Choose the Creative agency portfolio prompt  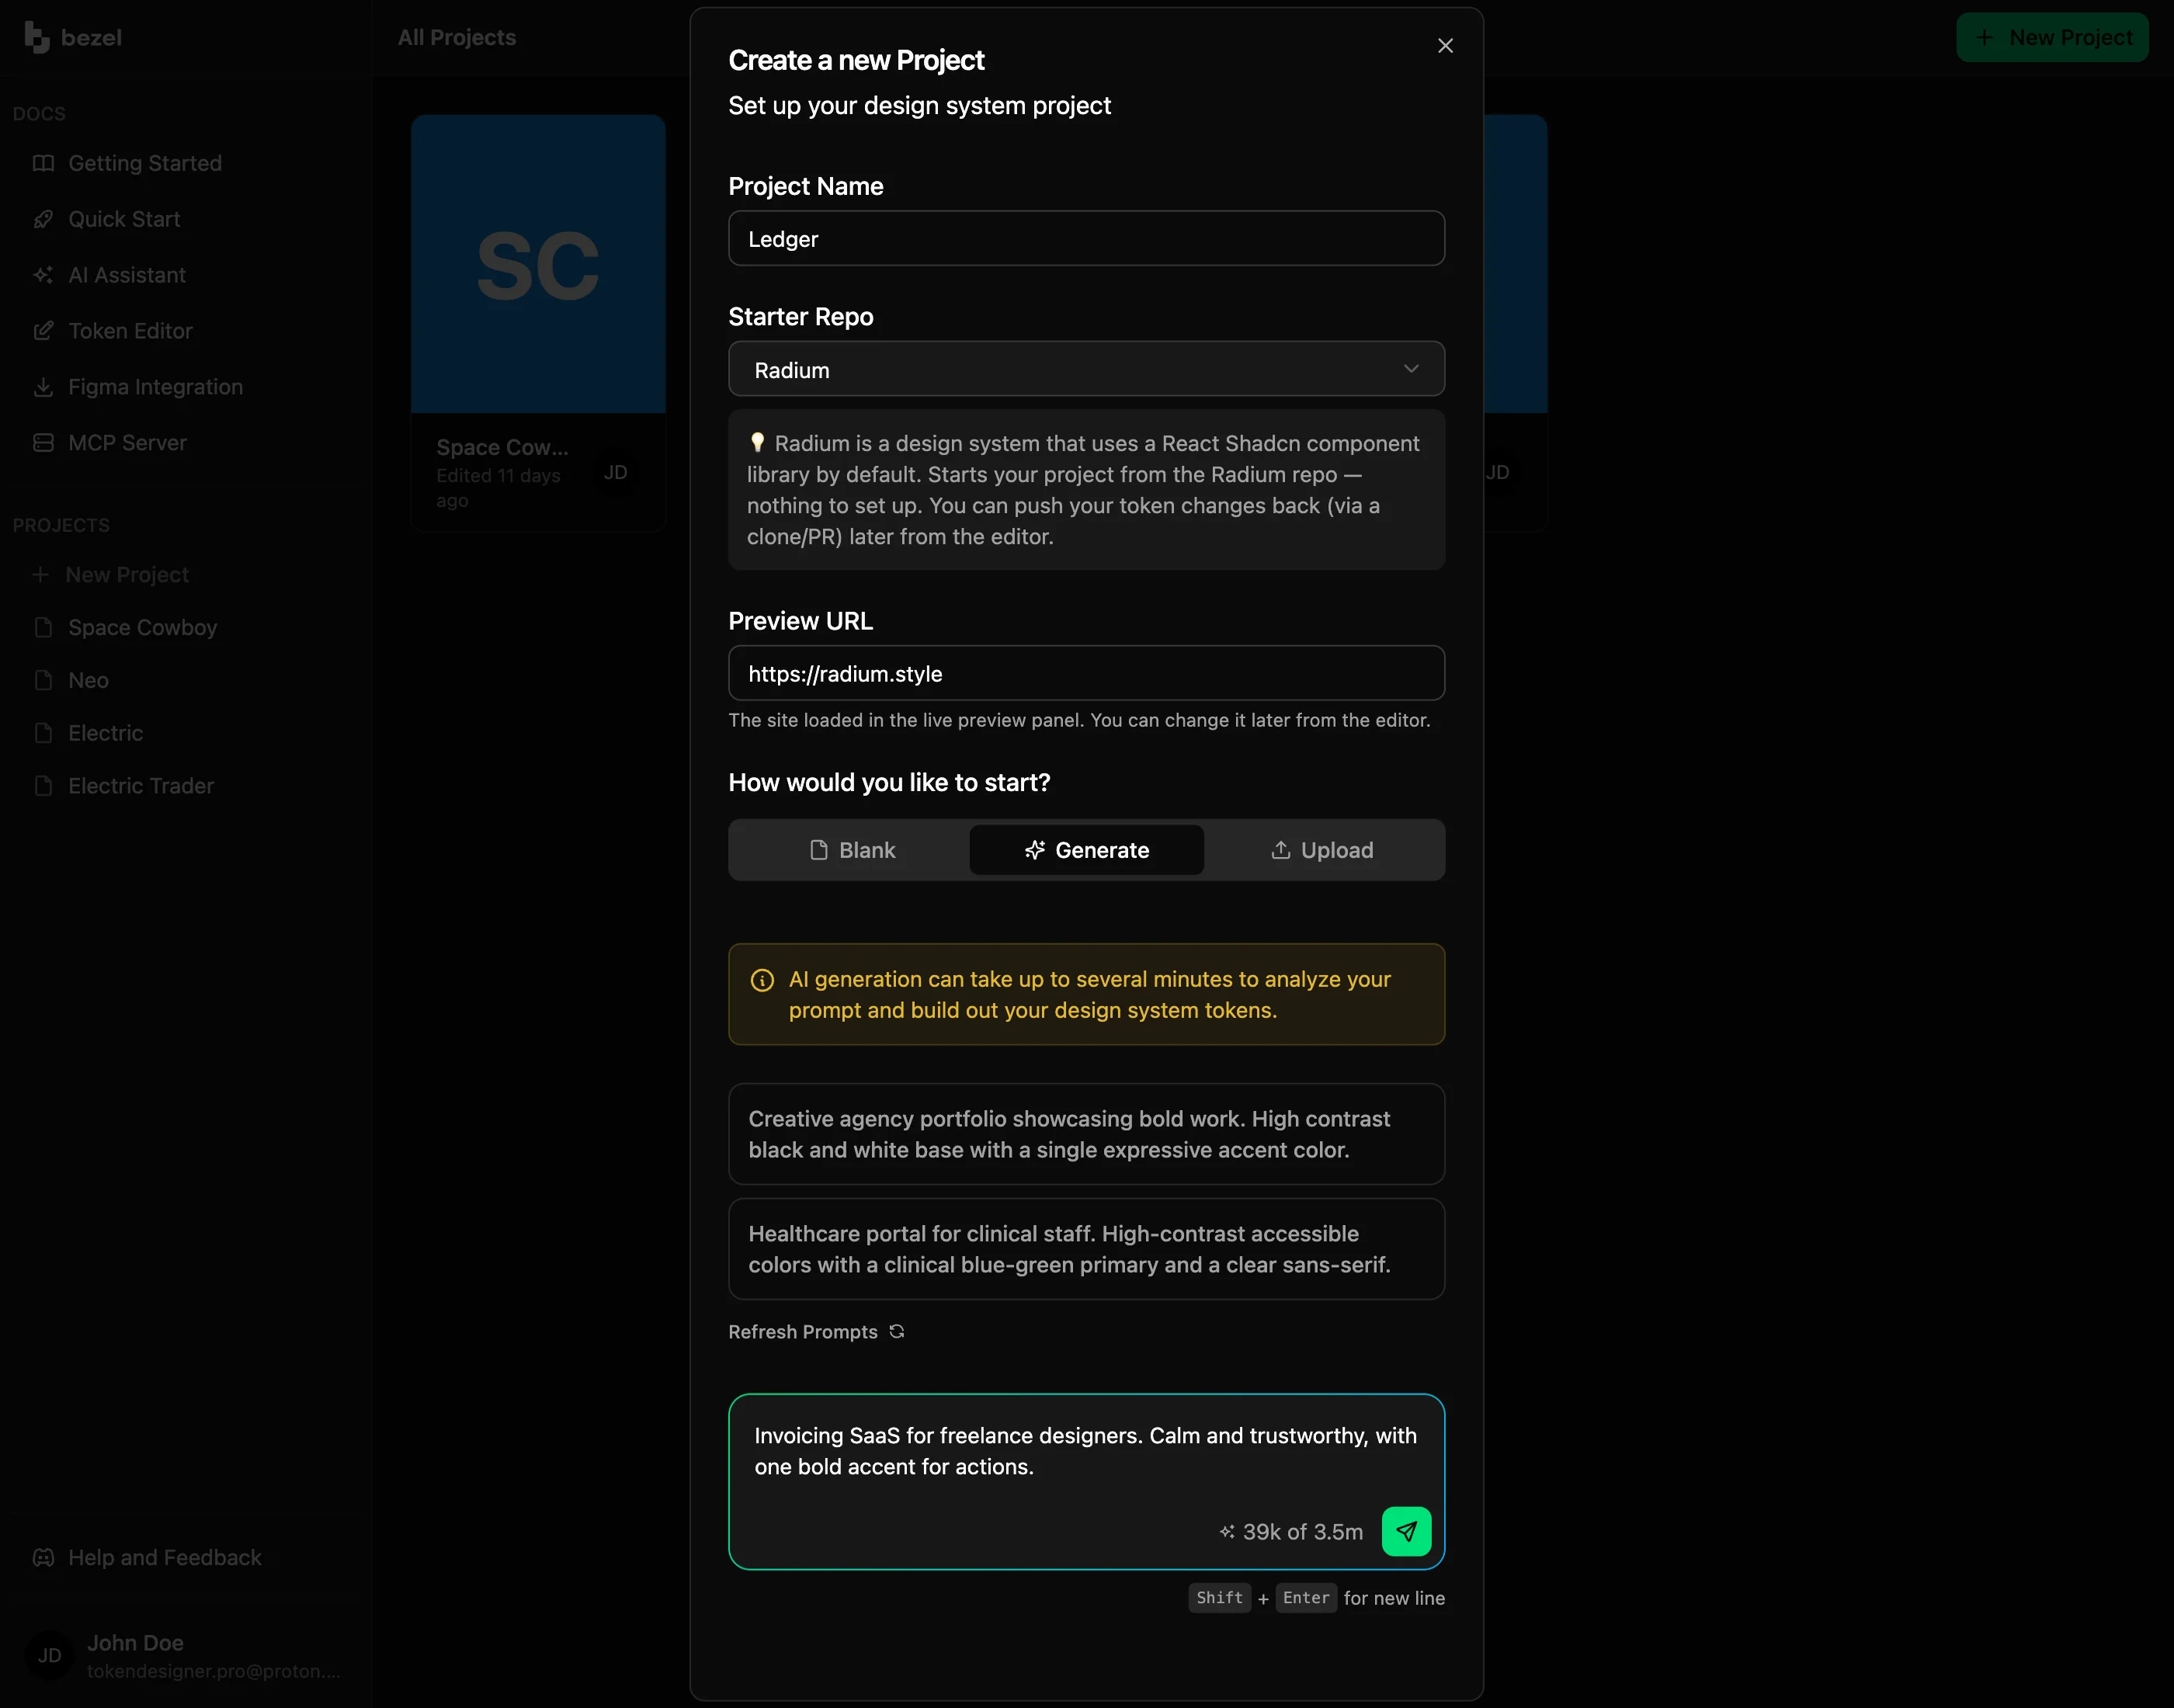(1086, 1135)
